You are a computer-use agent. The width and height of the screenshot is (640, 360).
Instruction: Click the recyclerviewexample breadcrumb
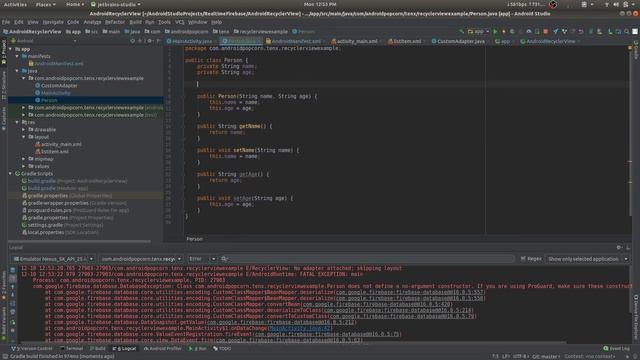click(x=260, y=31)
